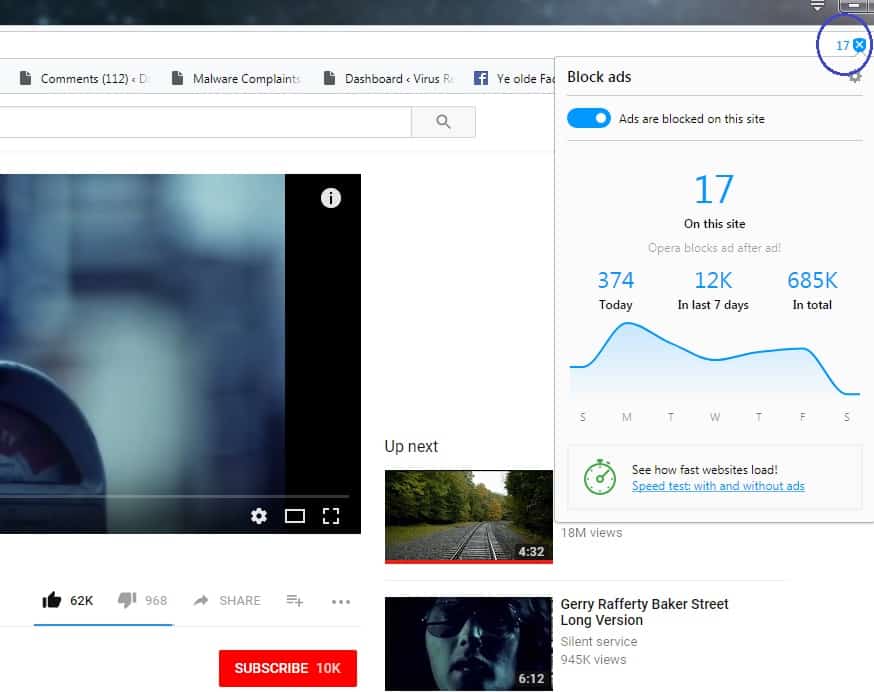Click the '12K' In last 7 days statistic
Viewport: 874px width, 692px height.
click(x=713, y=280)
